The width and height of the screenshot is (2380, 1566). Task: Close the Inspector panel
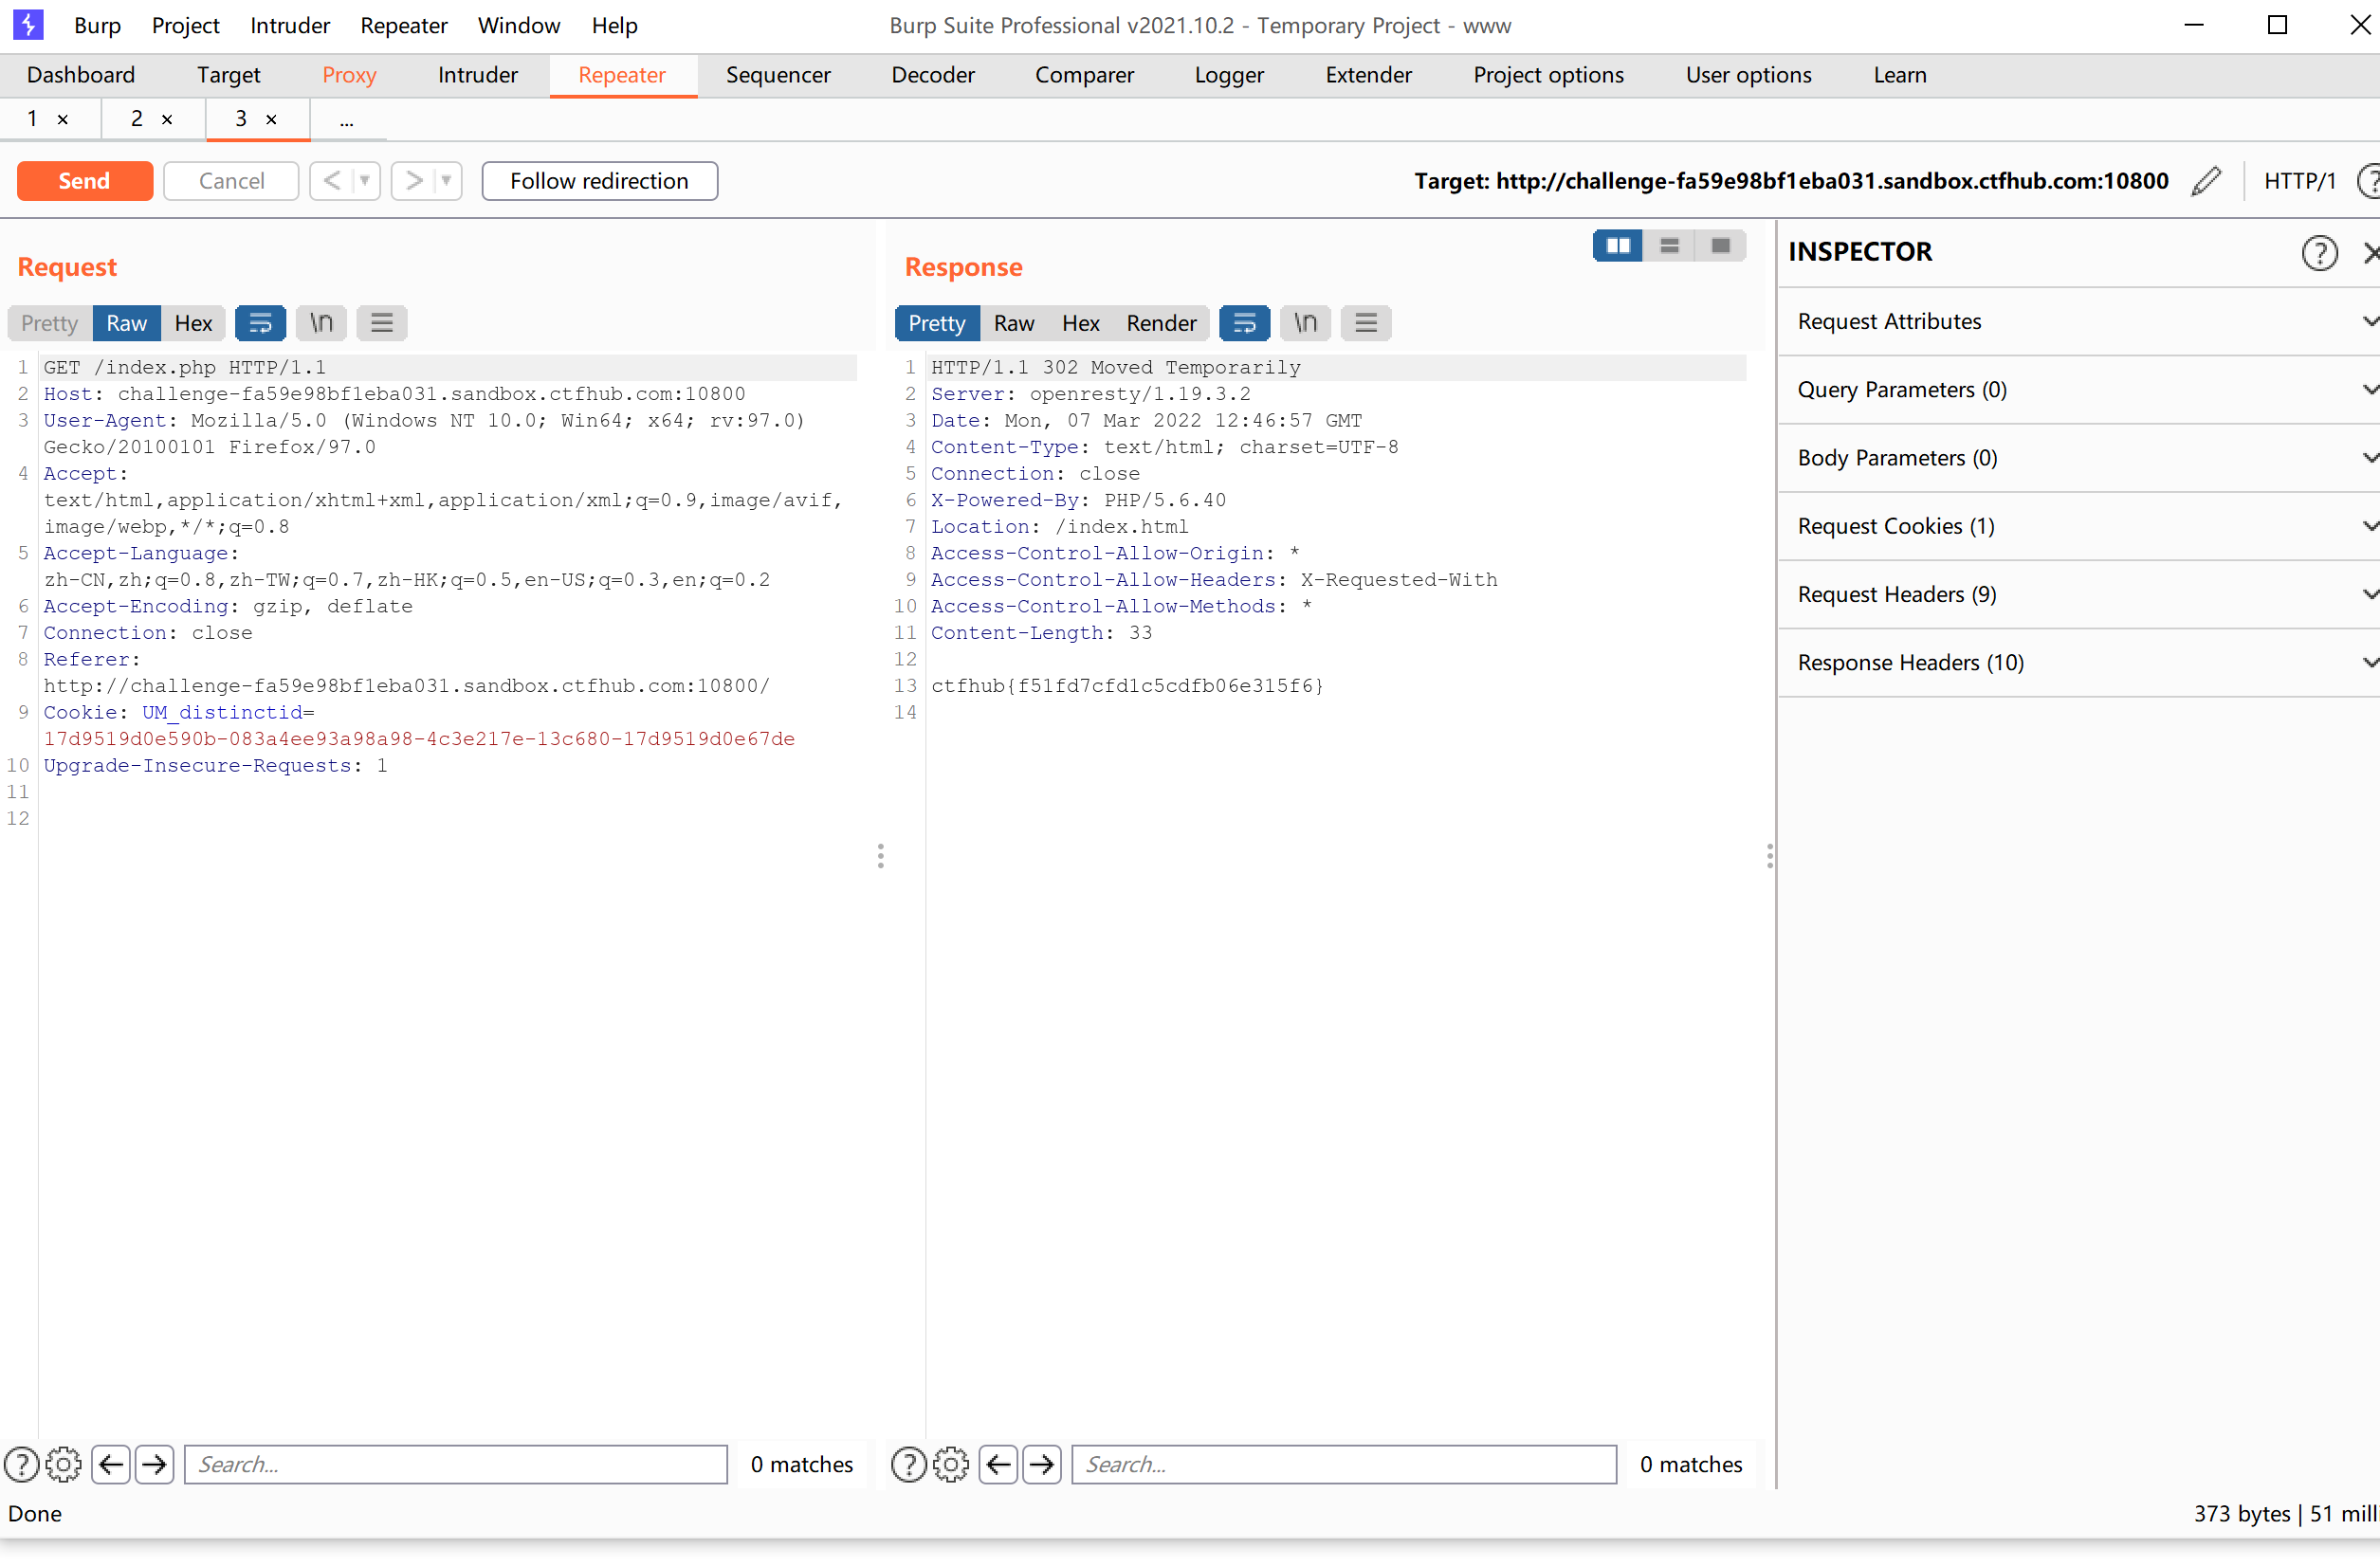pos(2371,253)
